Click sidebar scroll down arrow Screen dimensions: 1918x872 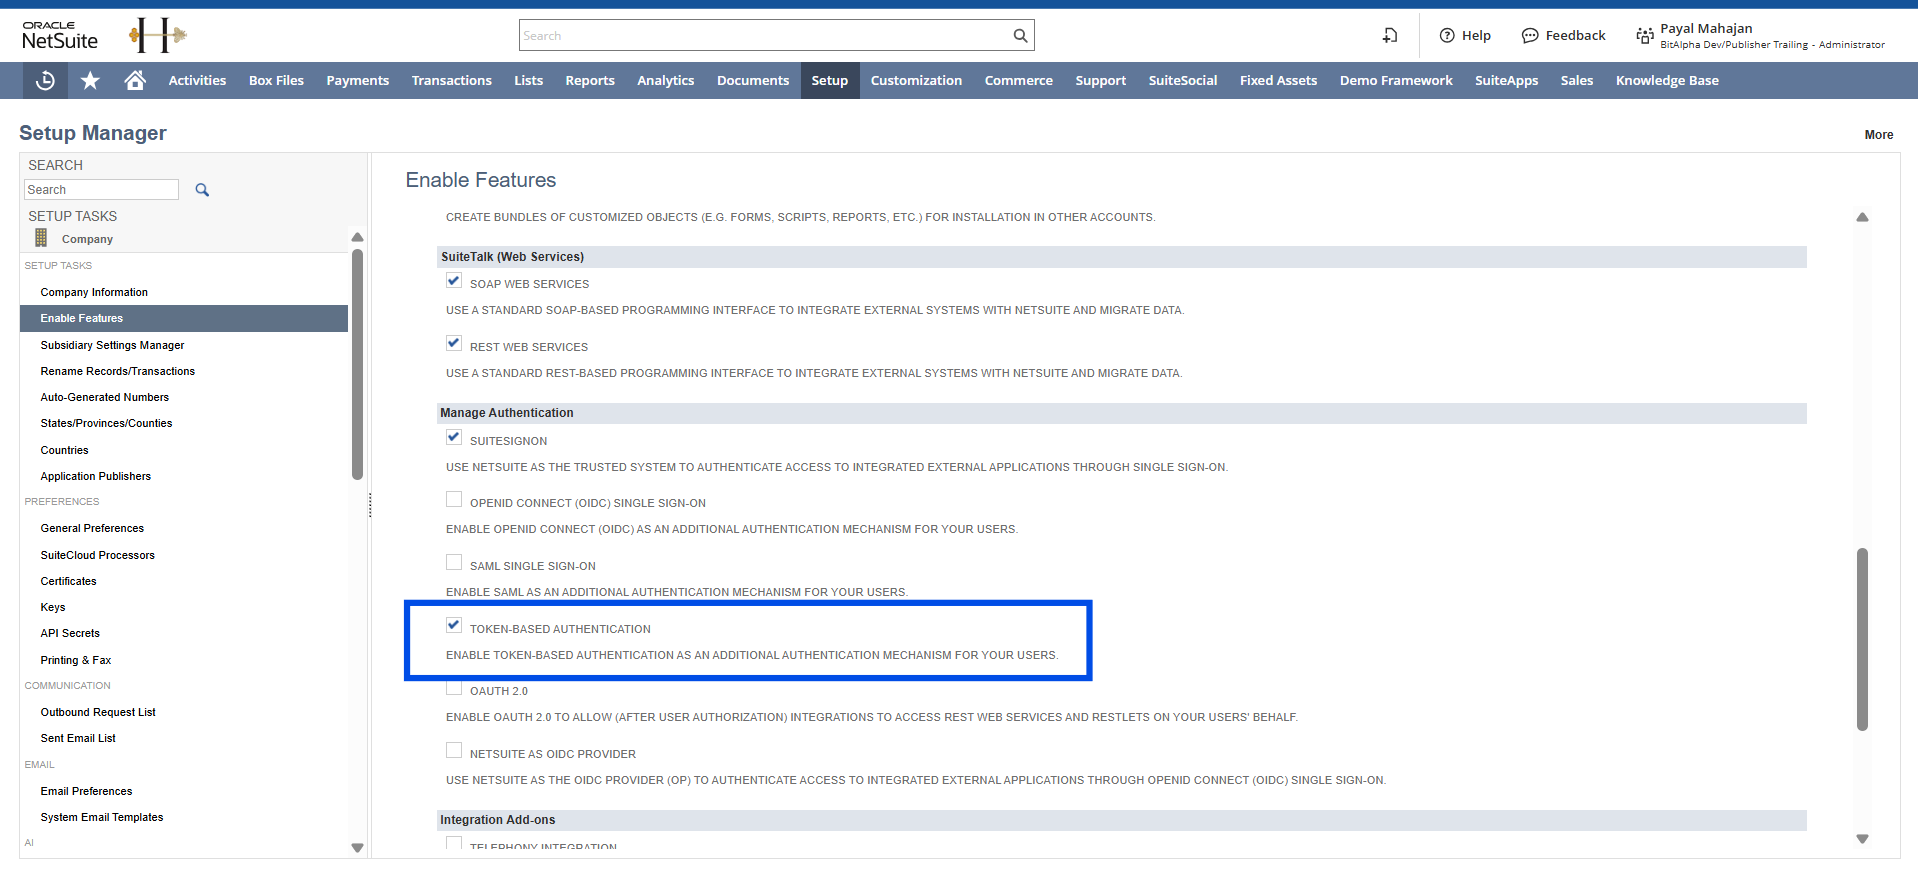[x=357, y=848]
